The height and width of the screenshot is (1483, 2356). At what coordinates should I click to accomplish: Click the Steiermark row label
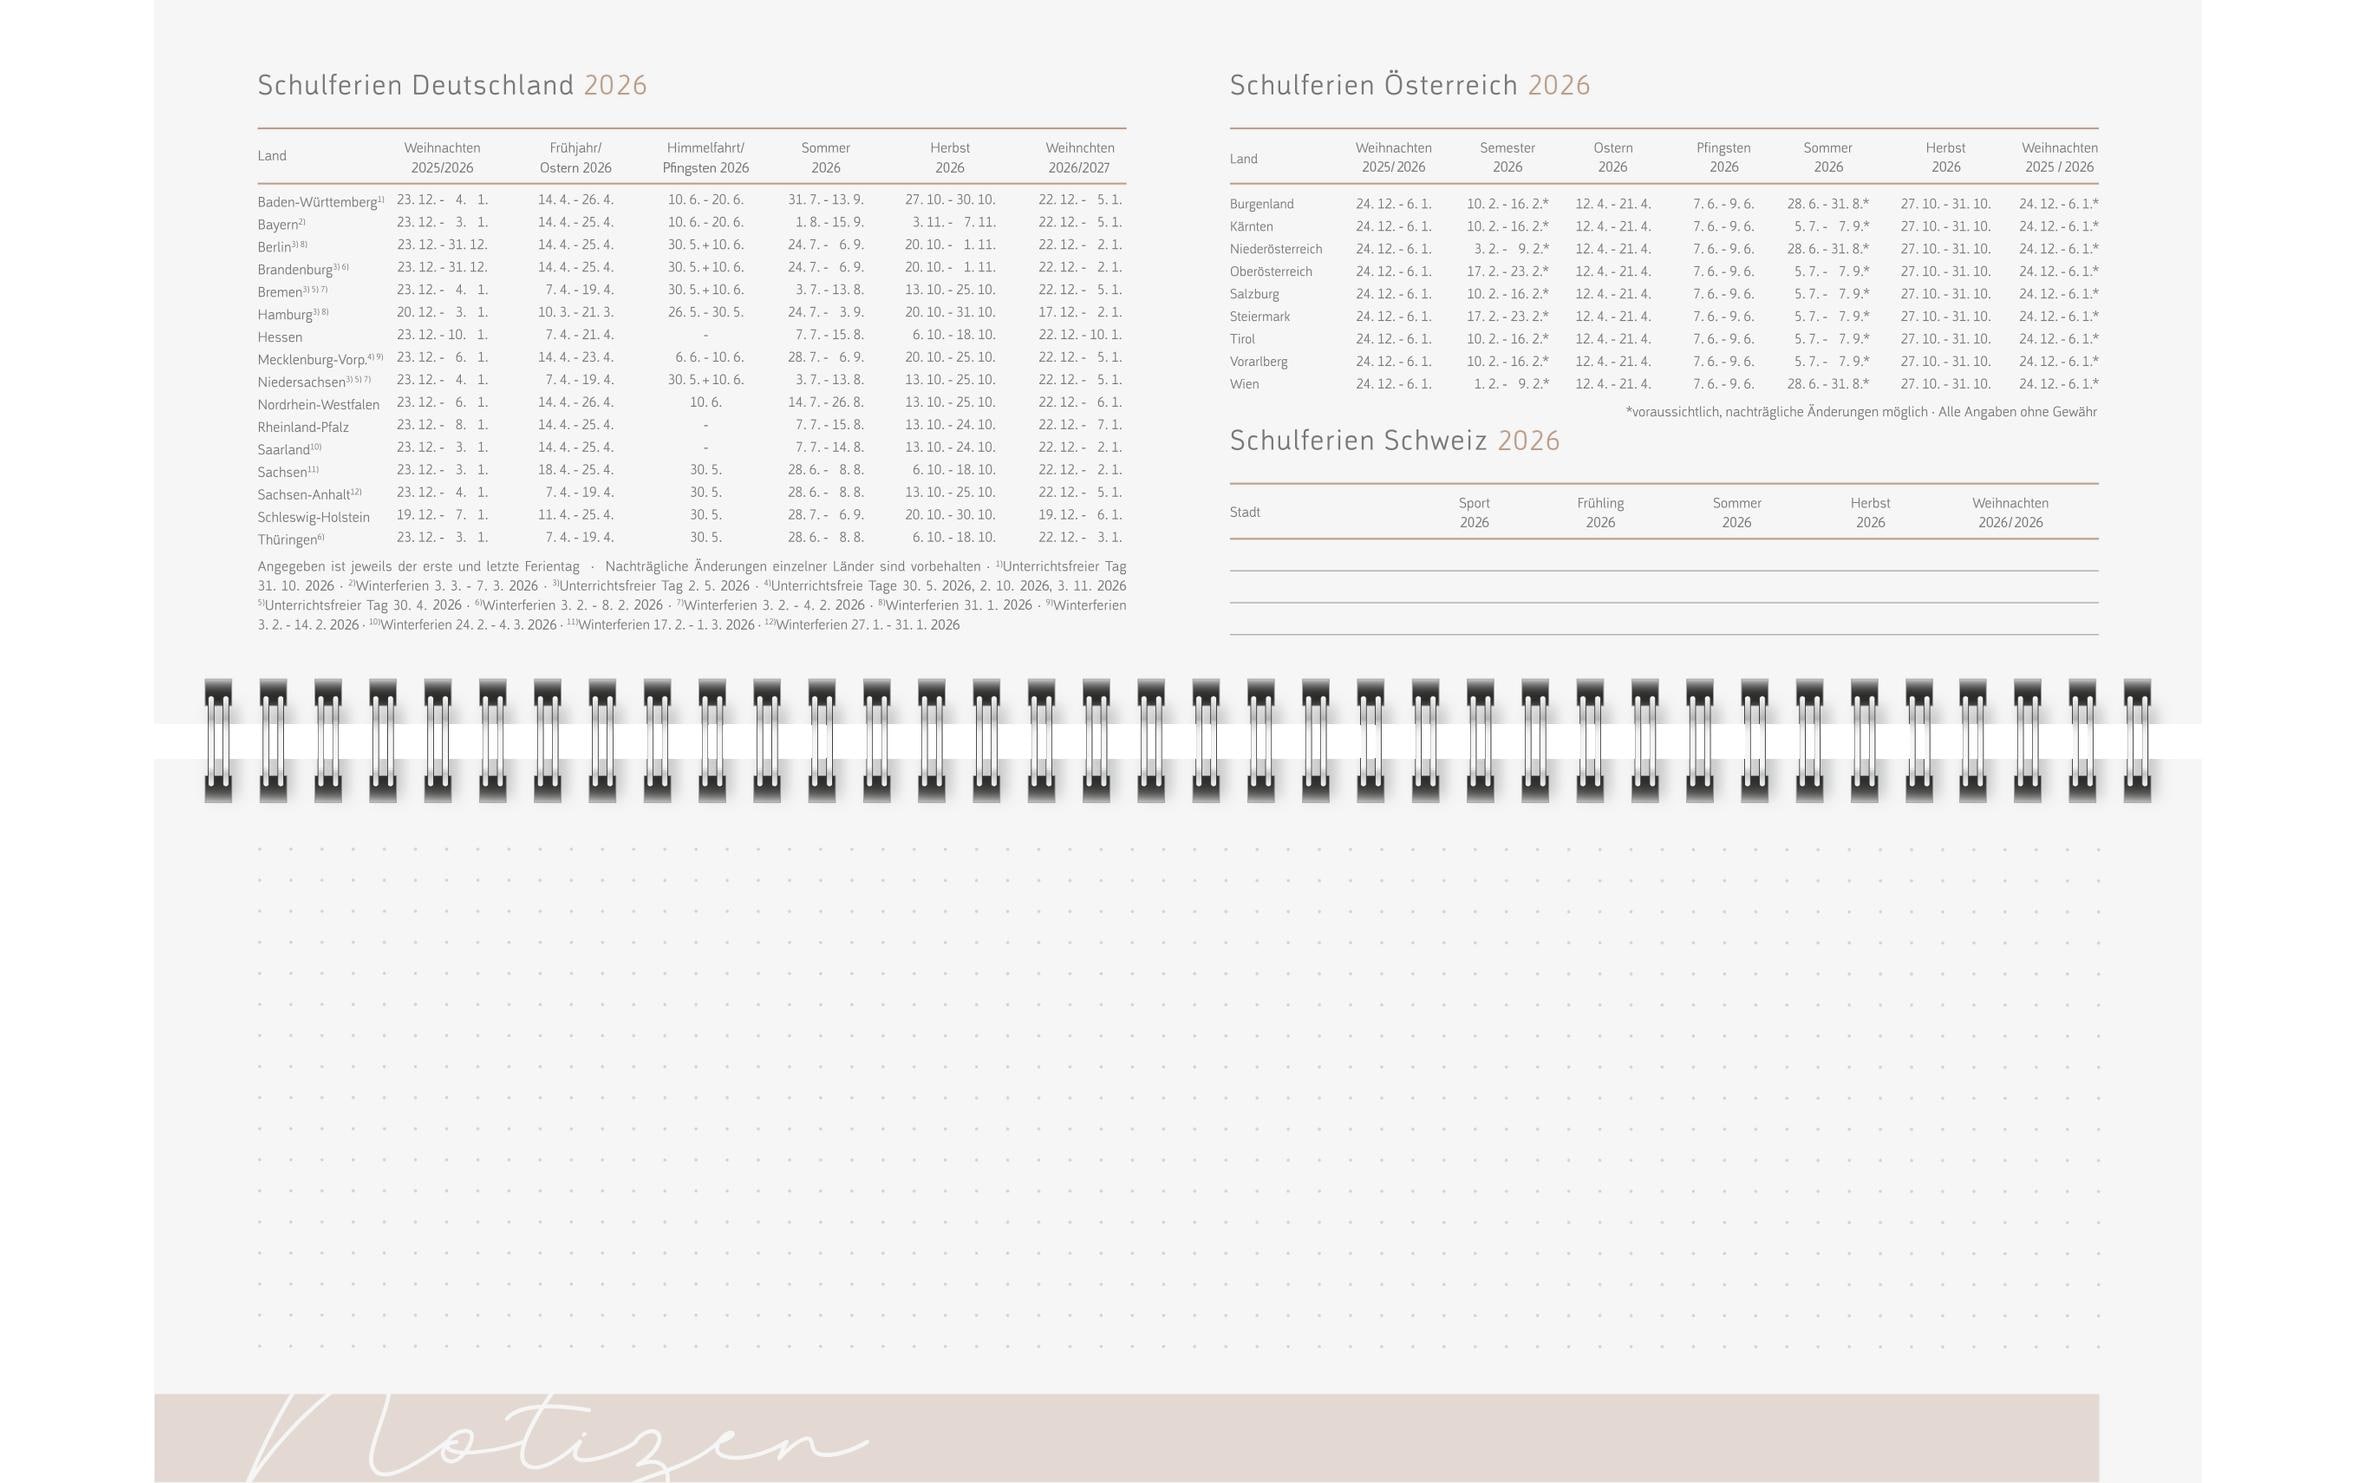(x=1259, y=317)
